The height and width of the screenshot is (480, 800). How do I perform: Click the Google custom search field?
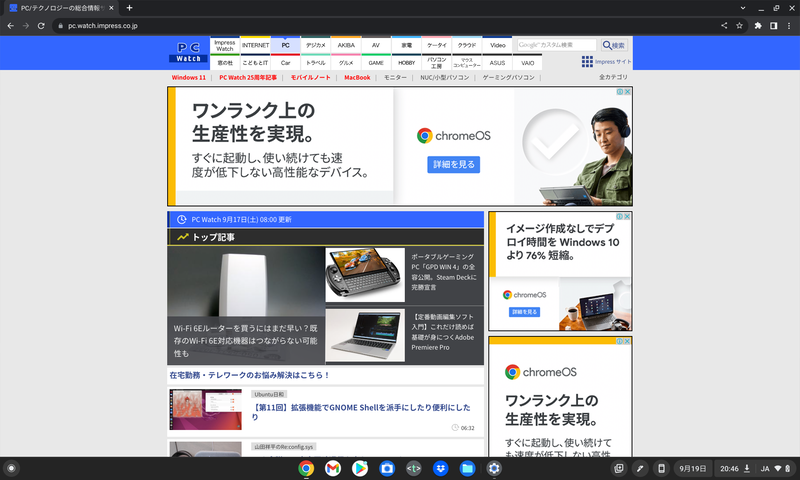[x=556, y=45]
